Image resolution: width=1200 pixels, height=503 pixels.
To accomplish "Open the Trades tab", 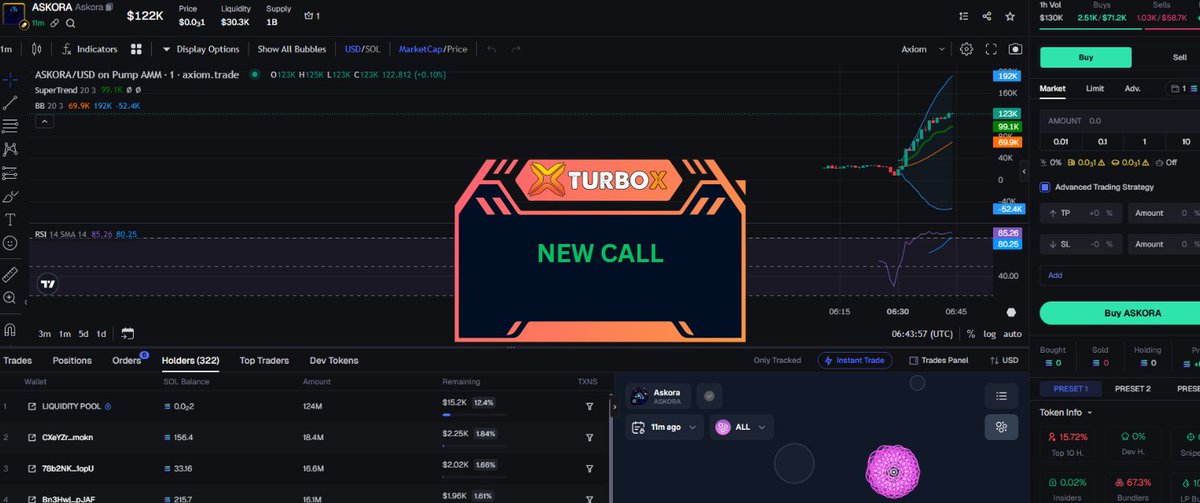I will click(17, 360).
